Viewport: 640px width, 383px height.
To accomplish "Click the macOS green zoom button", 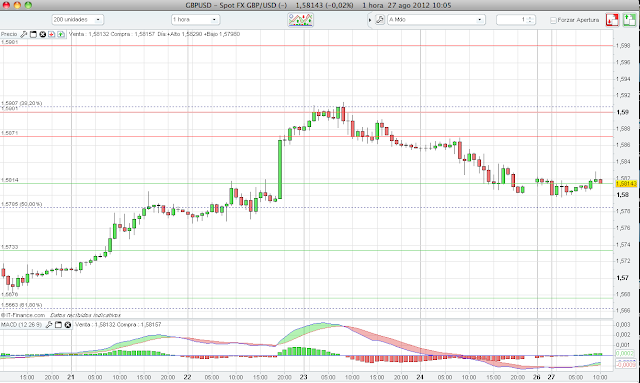I will tap(28, 5).
